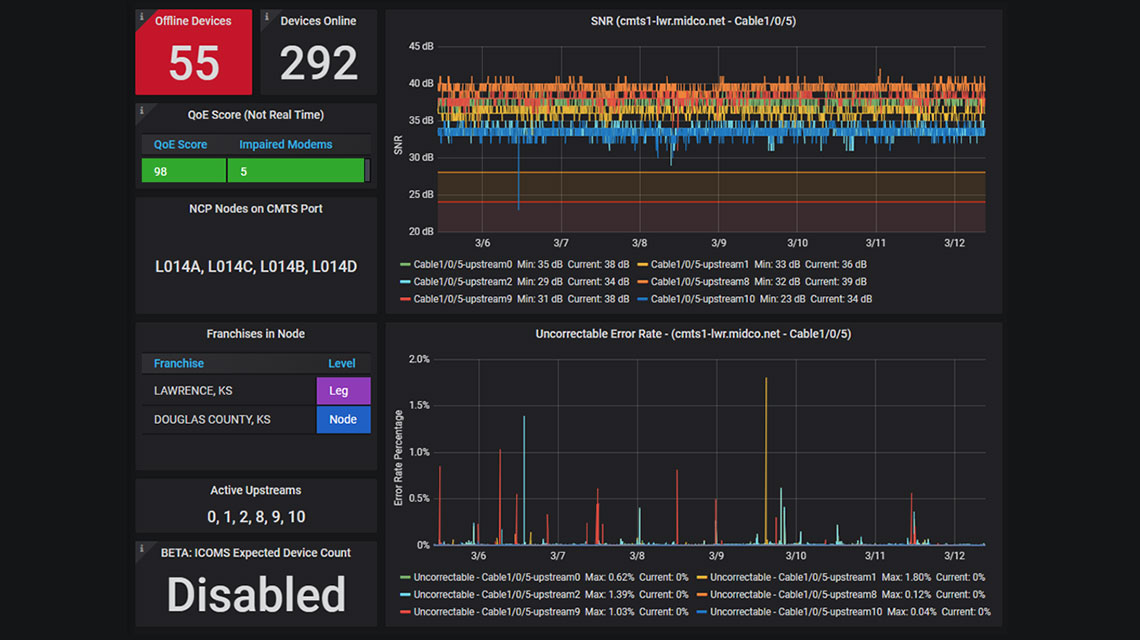This screenshot has height=640, width=1140.
Task: Click the blue Node level cell
Action: click(x=343, y=420)
